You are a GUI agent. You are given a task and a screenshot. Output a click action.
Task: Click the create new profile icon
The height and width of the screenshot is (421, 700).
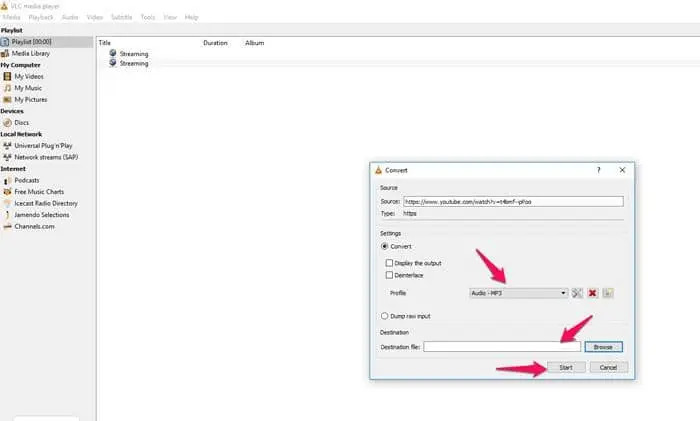coord(607,293)
